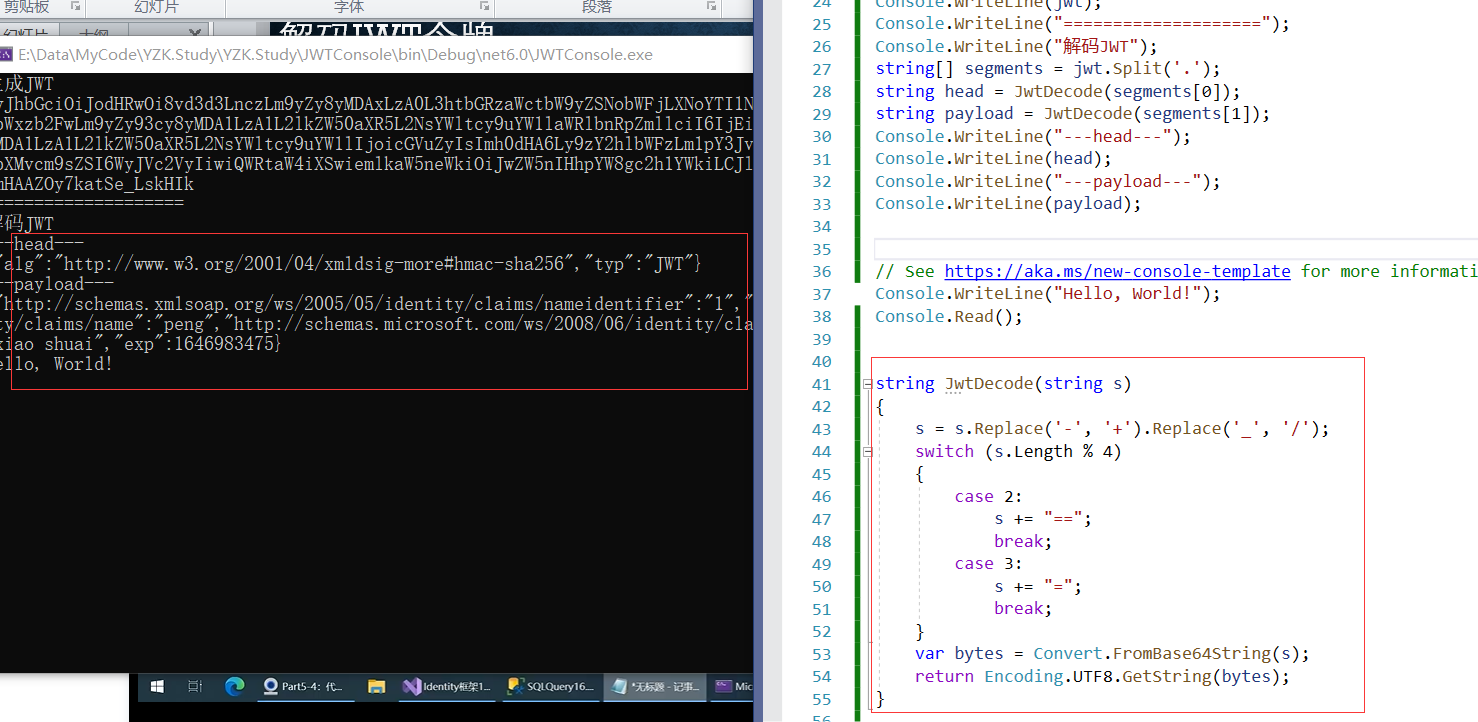Viewport: 1478px width, 722px height.
Task: Click the JWTConsole.exe title bar icon
Action: coord(6,54)
